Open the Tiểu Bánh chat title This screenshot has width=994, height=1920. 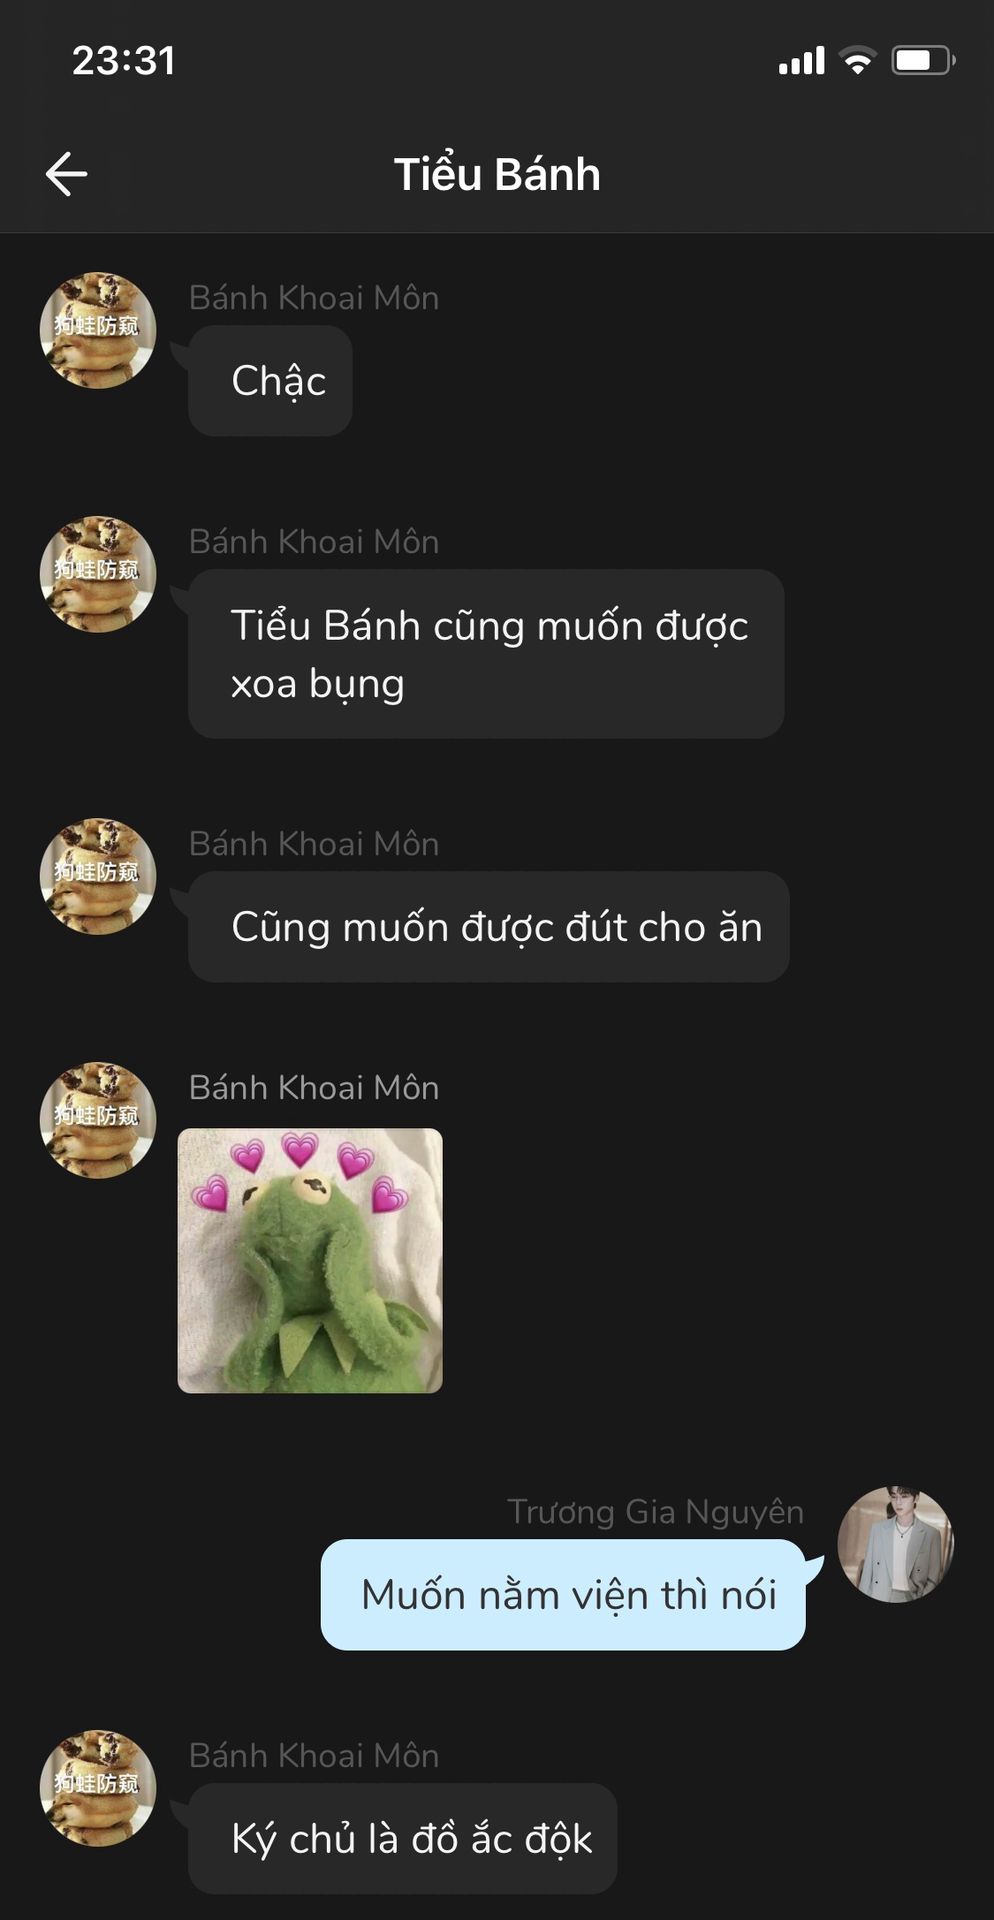pos(497,174)
